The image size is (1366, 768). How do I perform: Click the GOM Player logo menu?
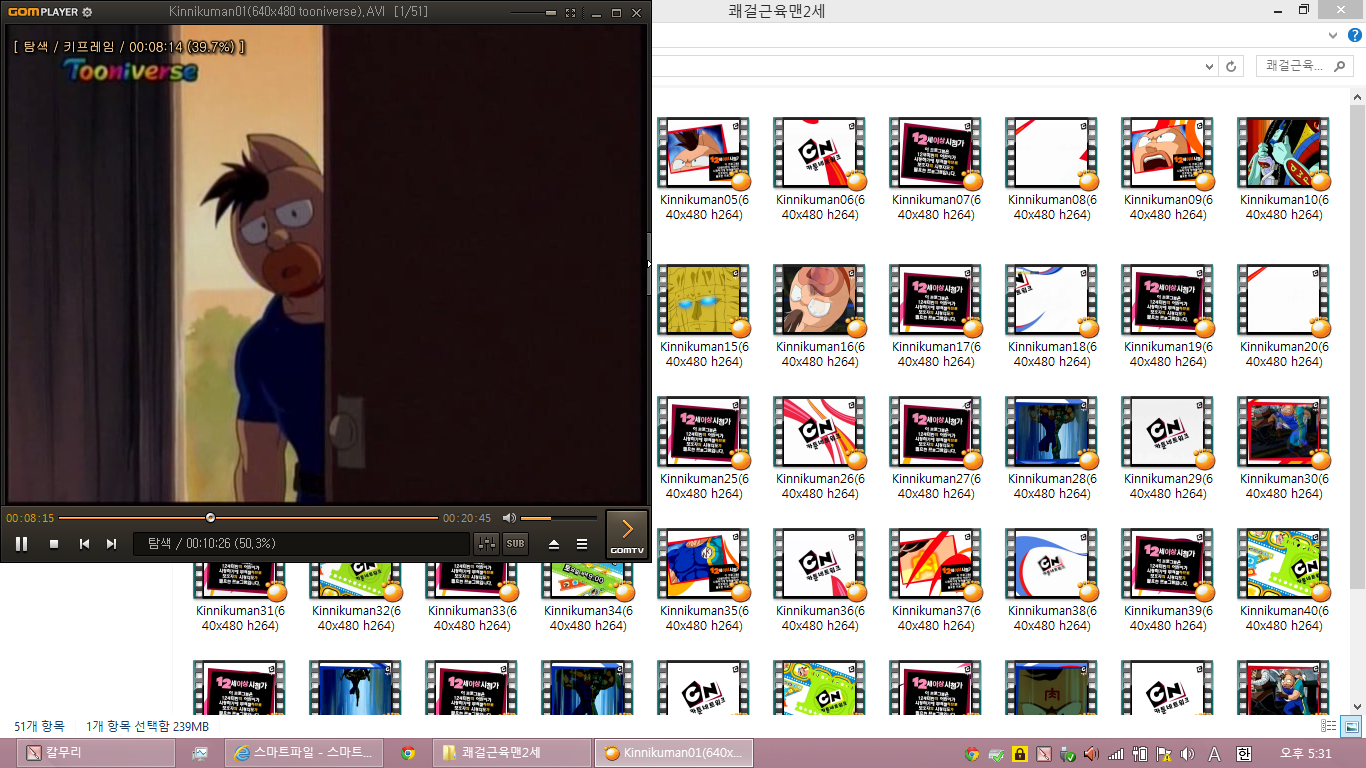click(43, 12)
